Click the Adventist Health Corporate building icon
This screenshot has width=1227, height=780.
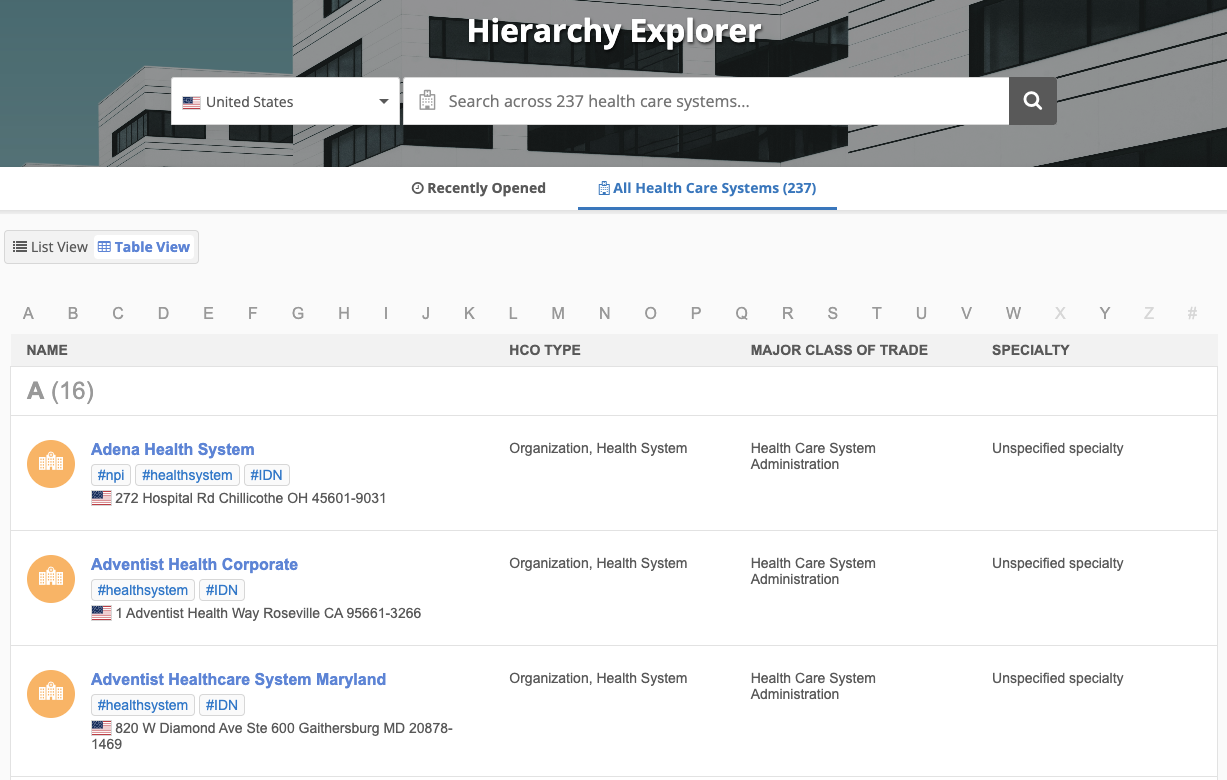point(51,579)
